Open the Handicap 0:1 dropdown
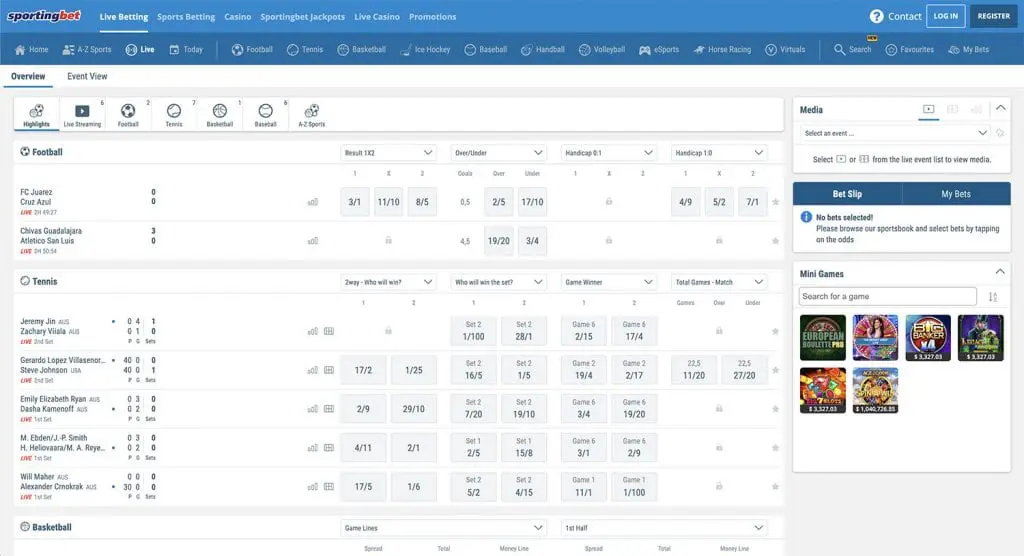Screen dimensions: 1024x556 coord(609,153)
